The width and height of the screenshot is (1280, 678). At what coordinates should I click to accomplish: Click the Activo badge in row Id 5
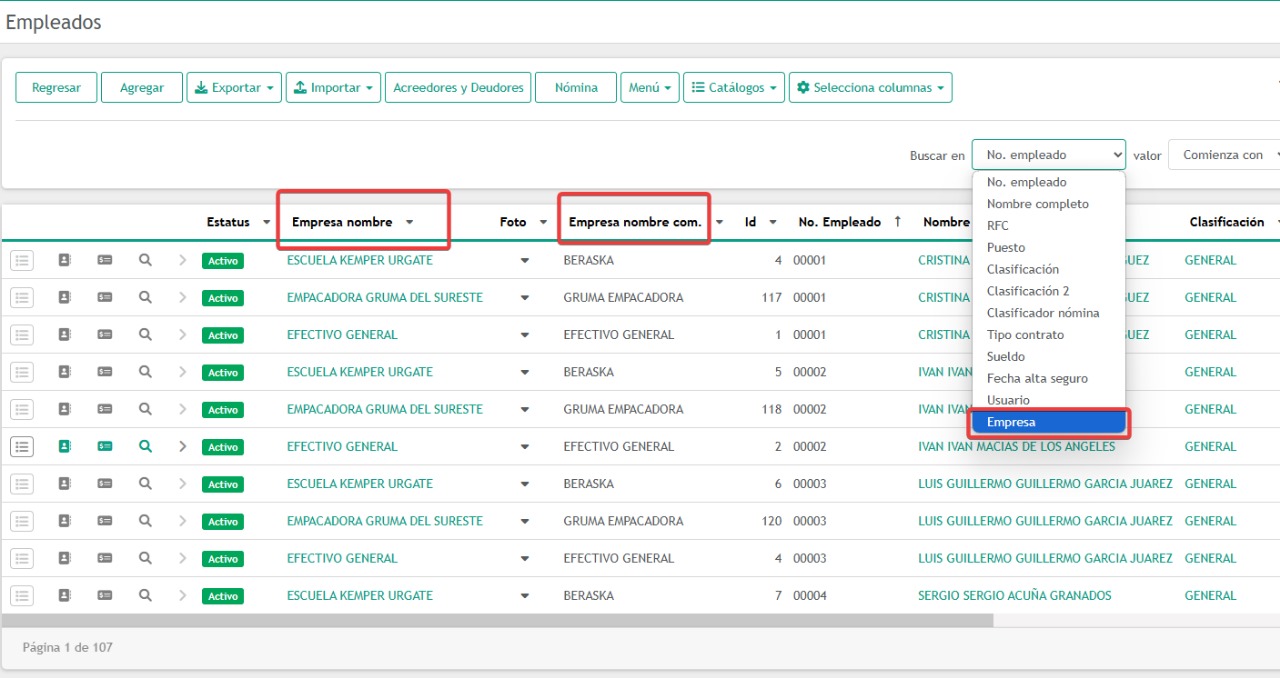point(223,372)
